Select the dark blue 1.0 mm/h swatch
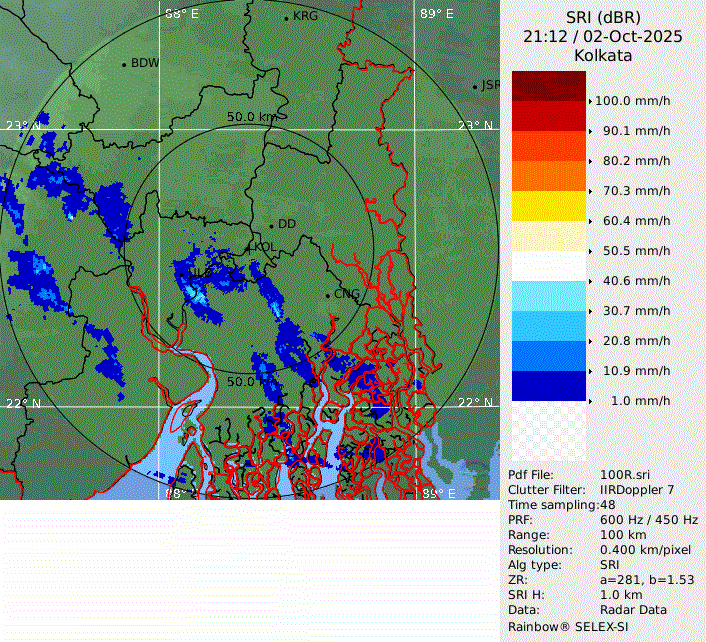 click(549, 386)
